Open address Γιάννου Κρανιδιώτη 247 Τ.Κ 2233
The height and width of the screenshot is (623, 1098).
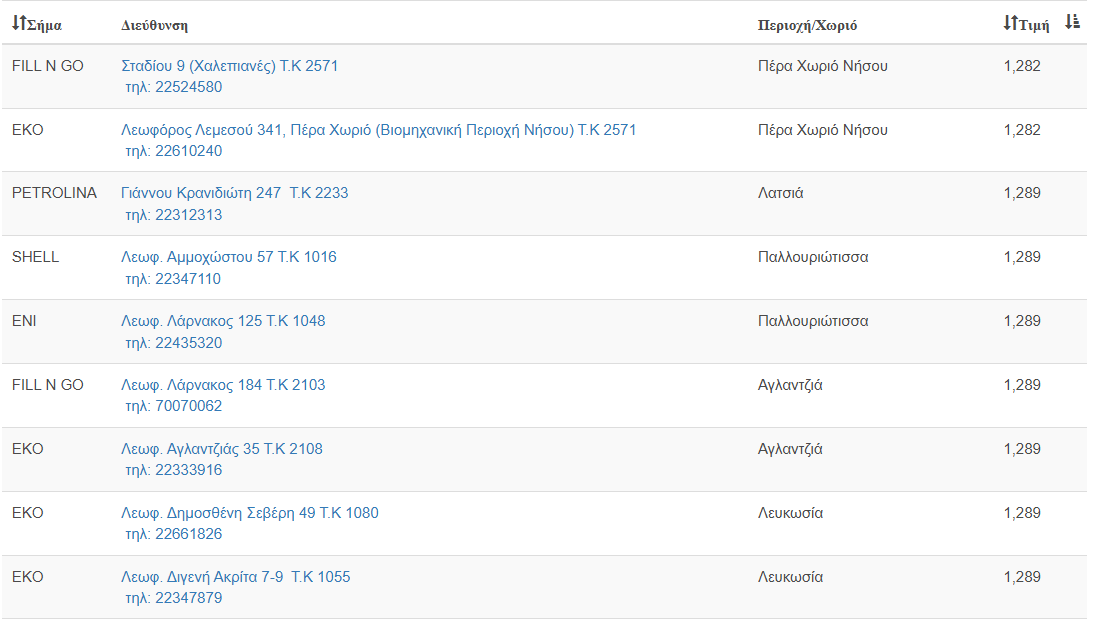tap(235, 193)
